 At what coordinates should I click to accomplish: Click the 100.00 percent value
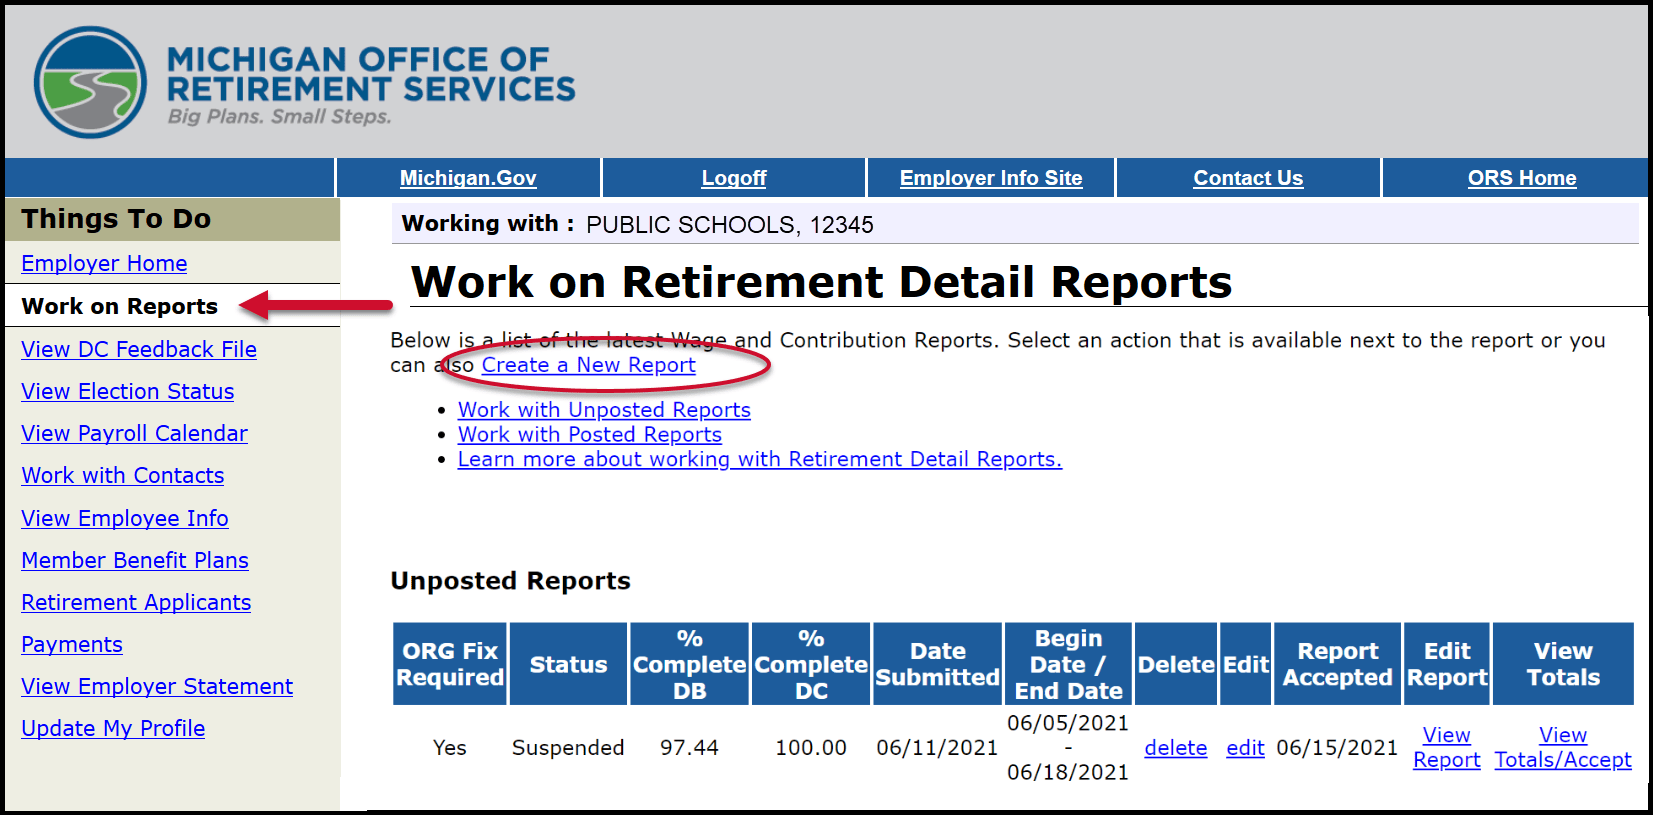pos(811,748)
